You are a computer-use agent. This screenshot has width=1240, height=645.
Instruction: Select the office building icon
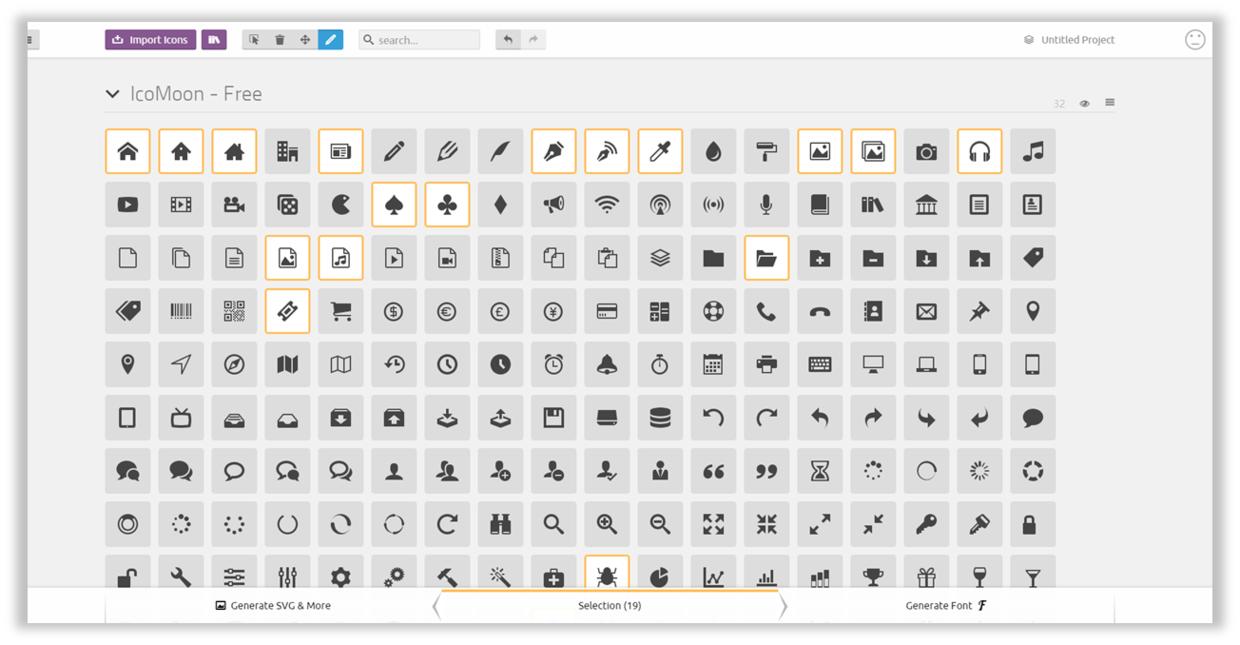pos(287,152)
